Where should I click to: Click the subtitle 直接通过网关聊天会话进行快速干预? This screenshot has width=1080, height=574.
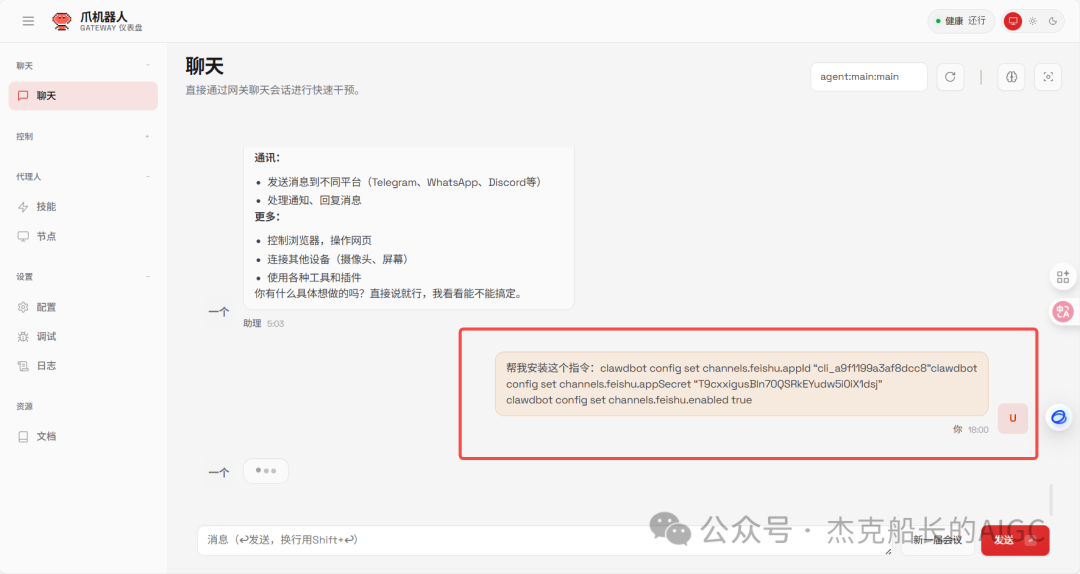point(273,90)
